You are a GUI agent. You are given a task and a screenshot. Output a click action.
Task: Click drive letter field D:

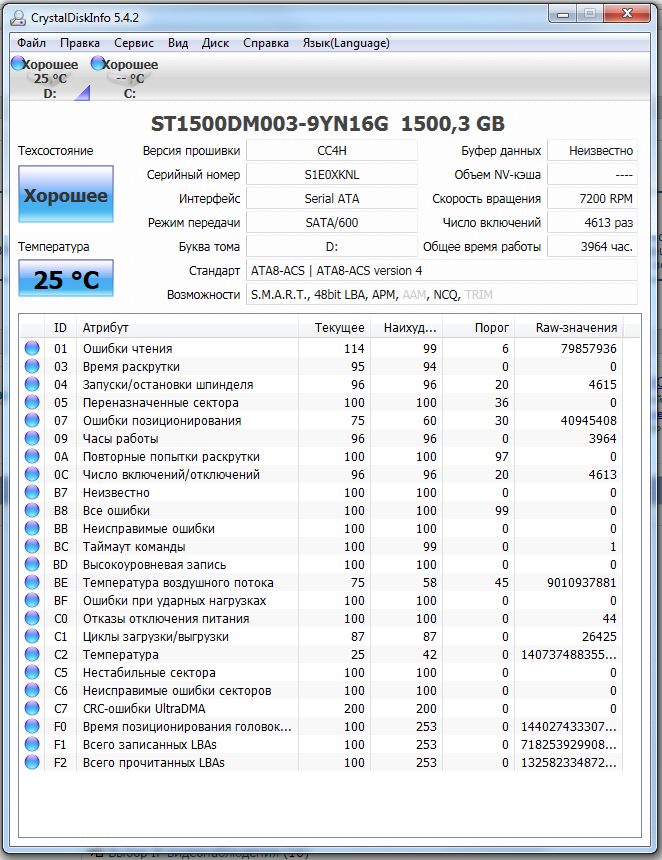pyautogui.click(x=332, y=247)
